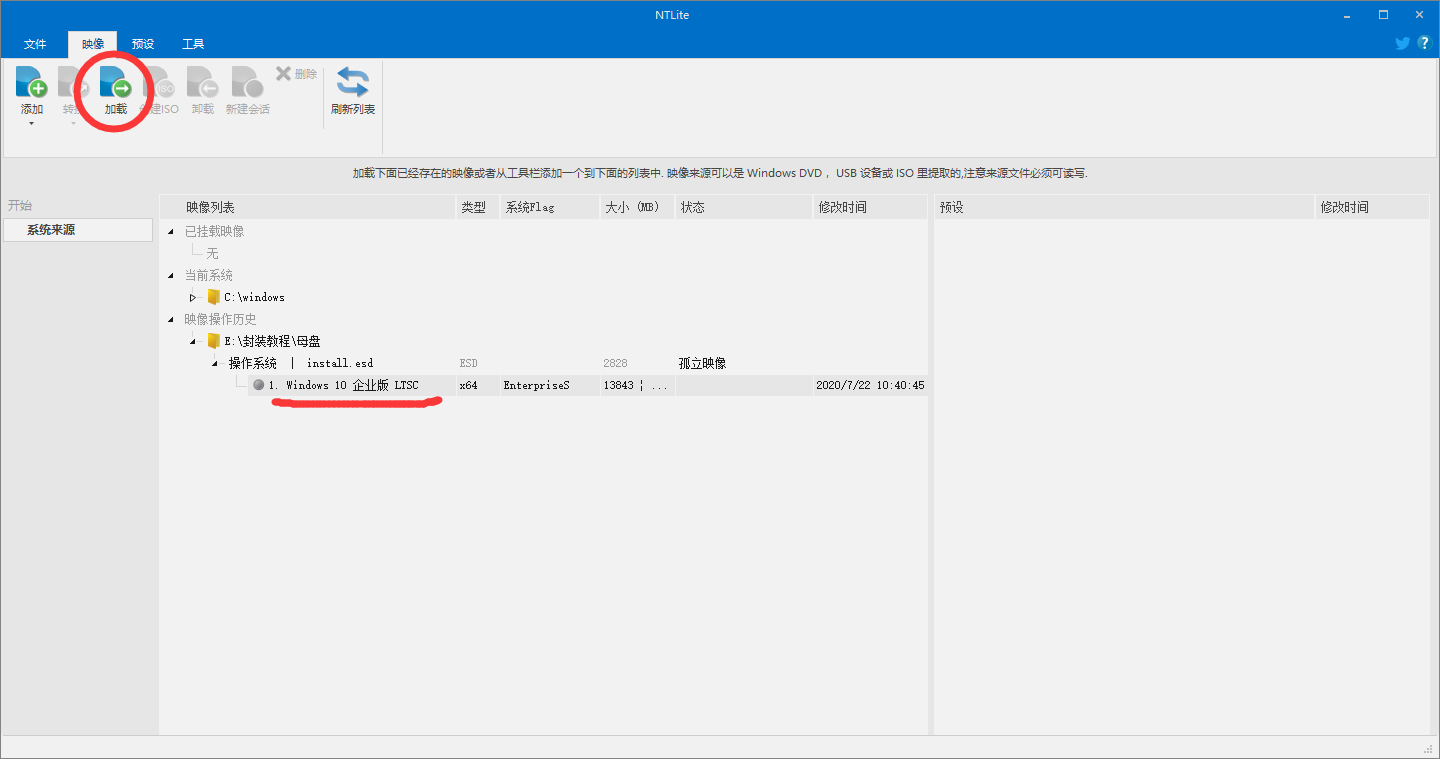Viewport: 1440px width, 759px height.
Task: Click the 当前系统 group label
Action: (208, 275)
